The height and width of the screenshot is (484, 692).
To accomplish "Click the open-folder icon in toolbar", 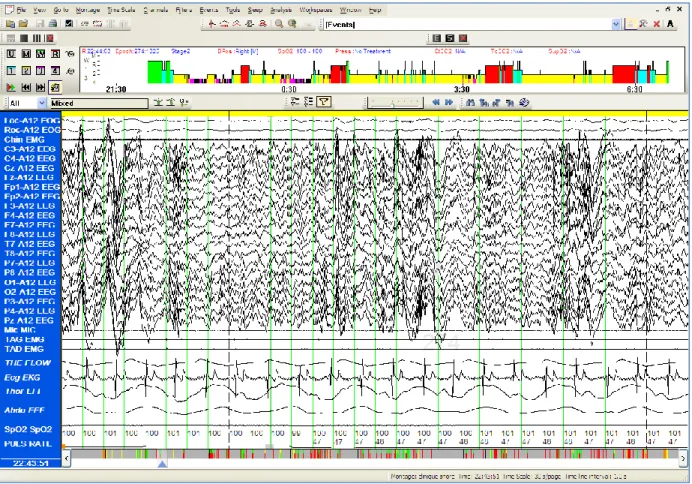I will click(x=23, y=24).
